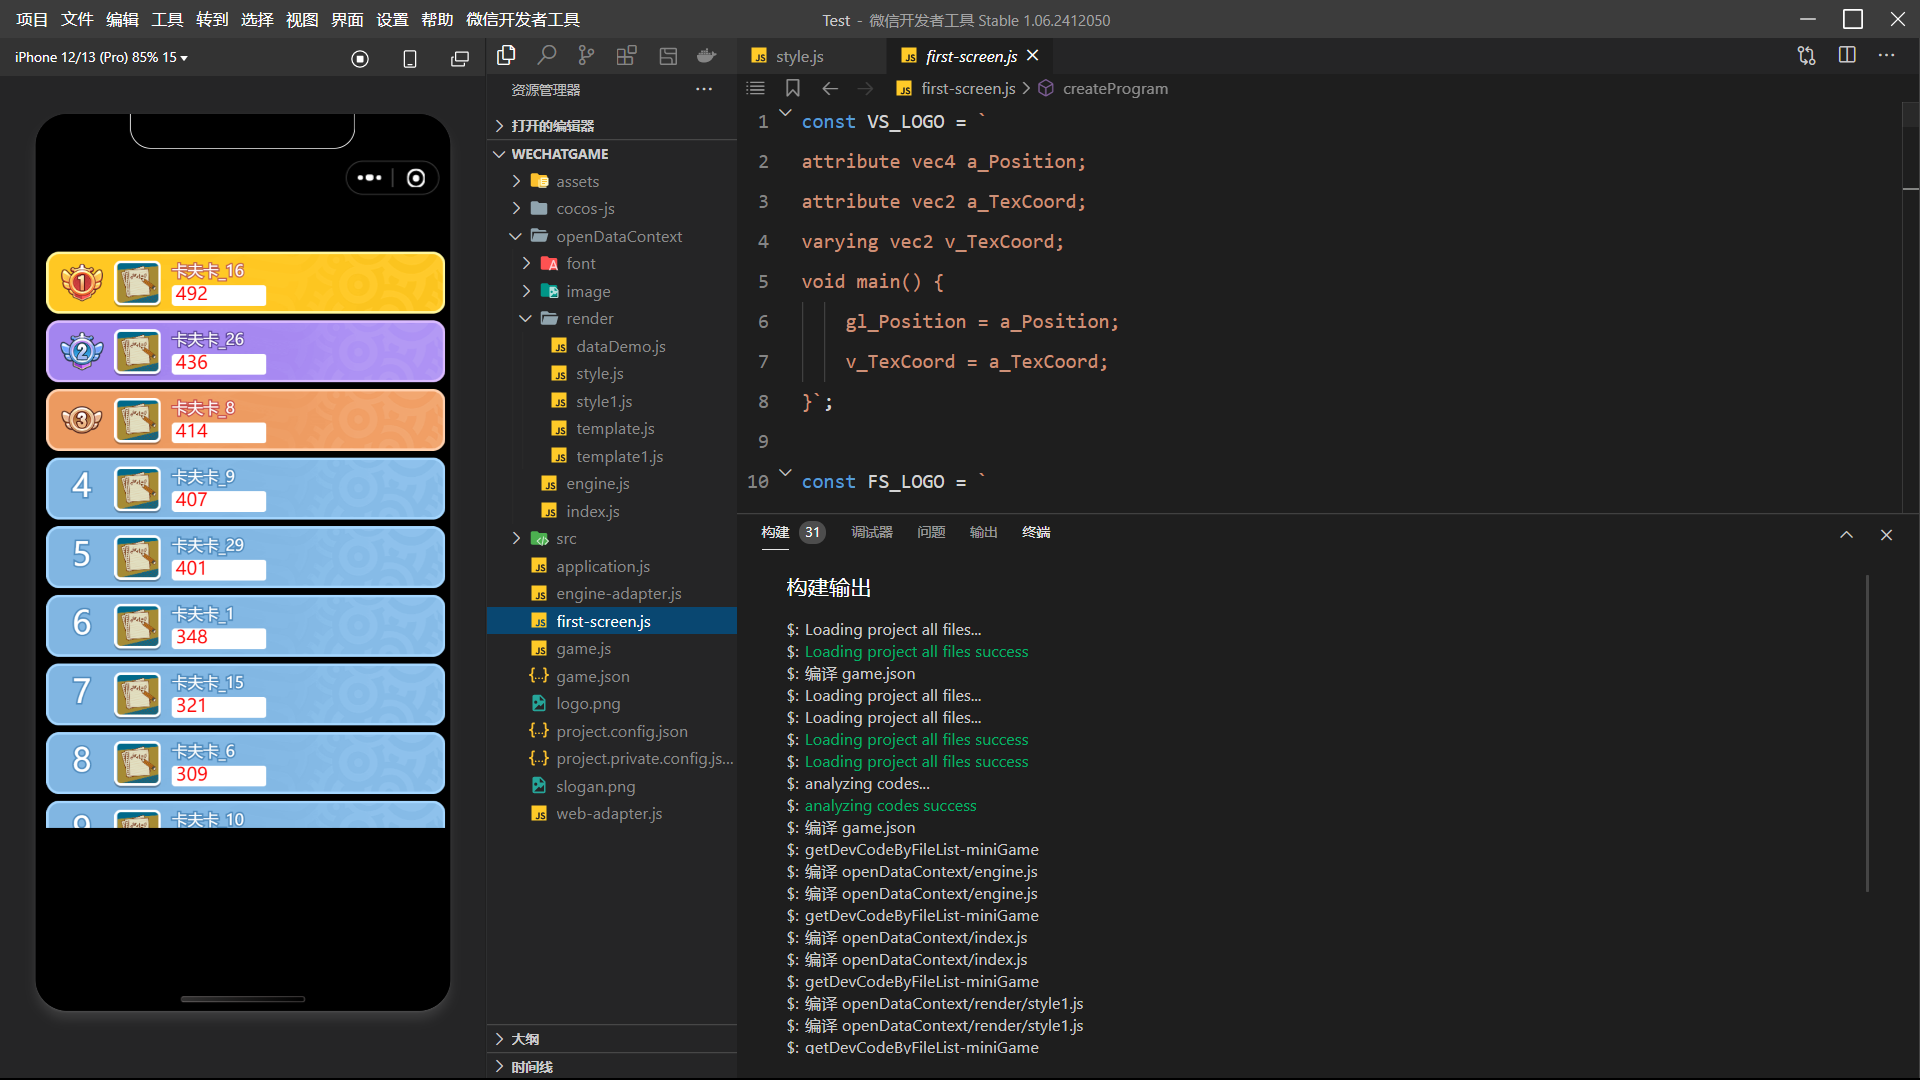Collapse the build panel with chevron up
This screenshot has height=1080, width=1920.
1846,535
